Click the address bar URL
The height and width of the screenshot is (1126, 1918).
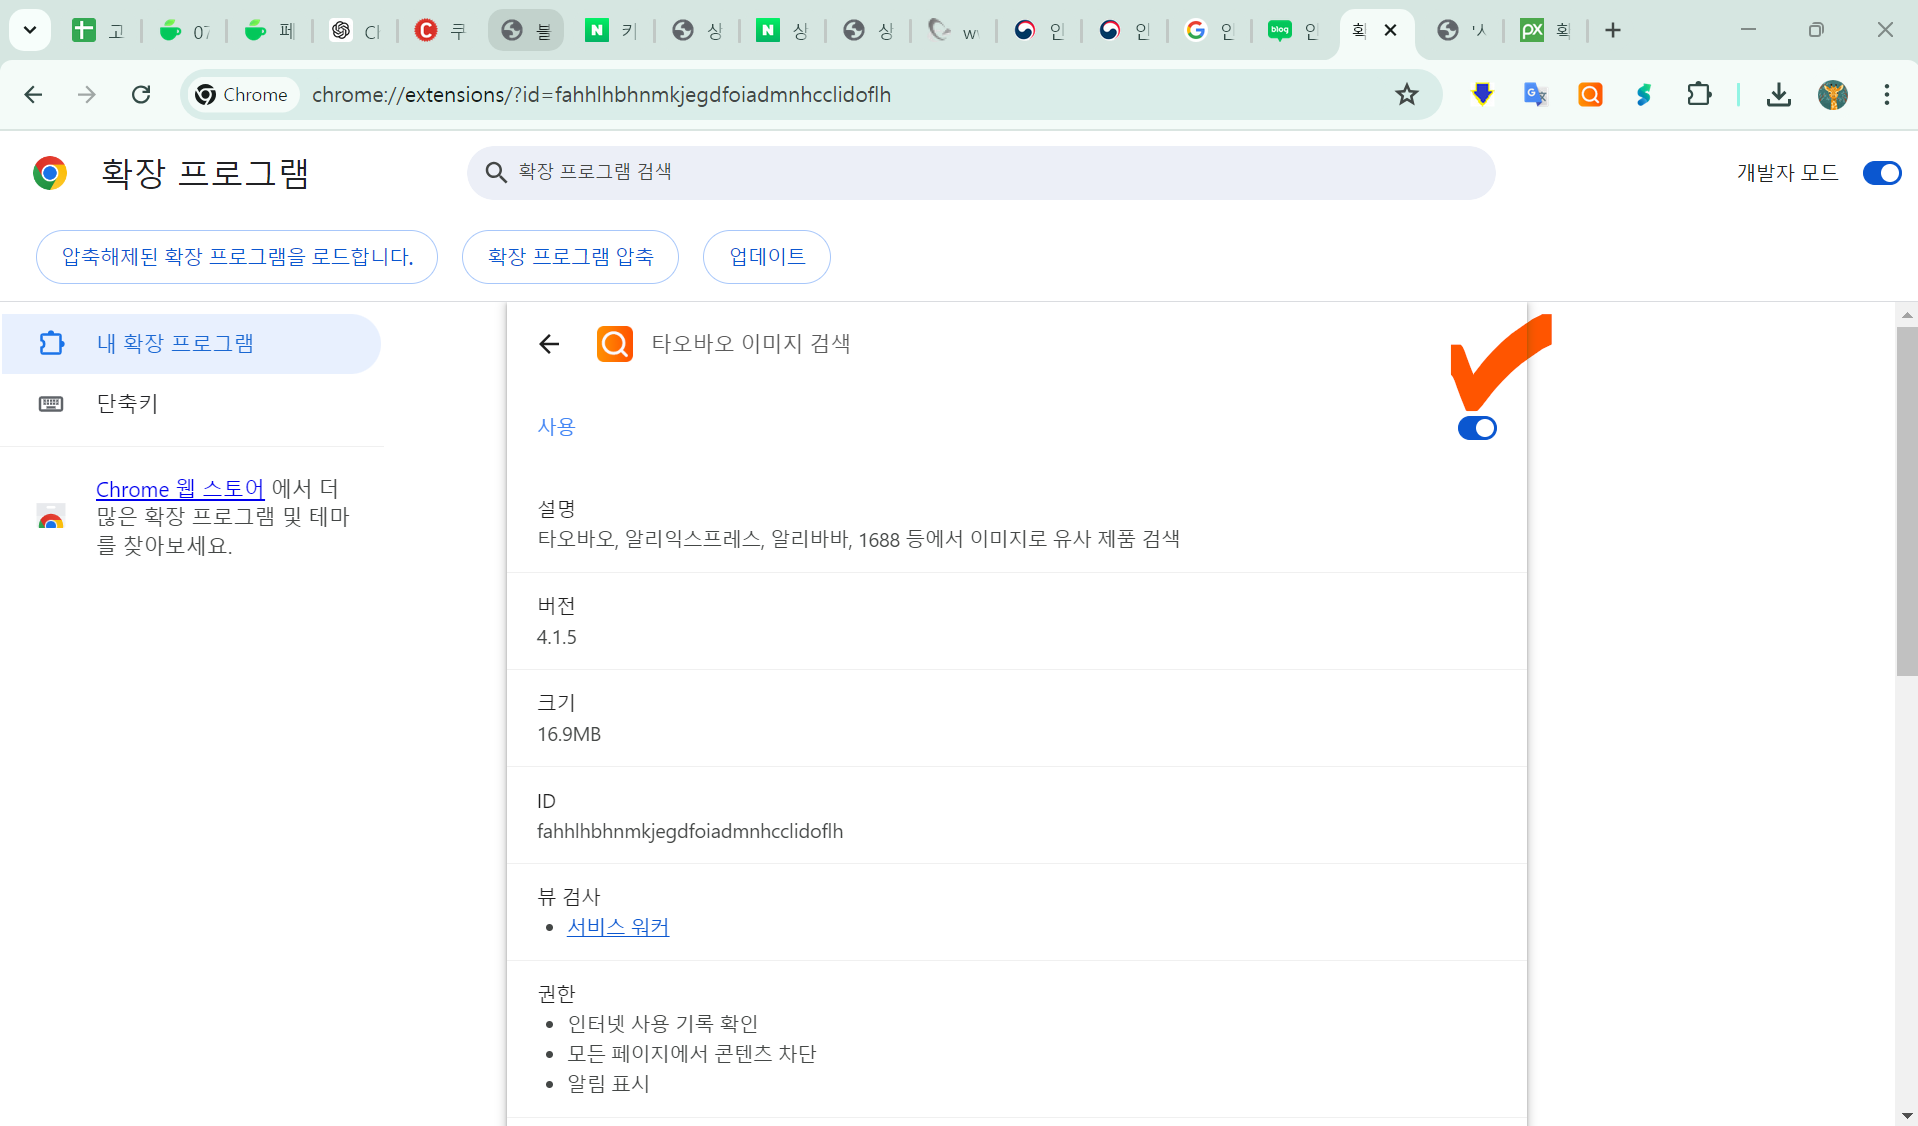click(x=601, y=95)
